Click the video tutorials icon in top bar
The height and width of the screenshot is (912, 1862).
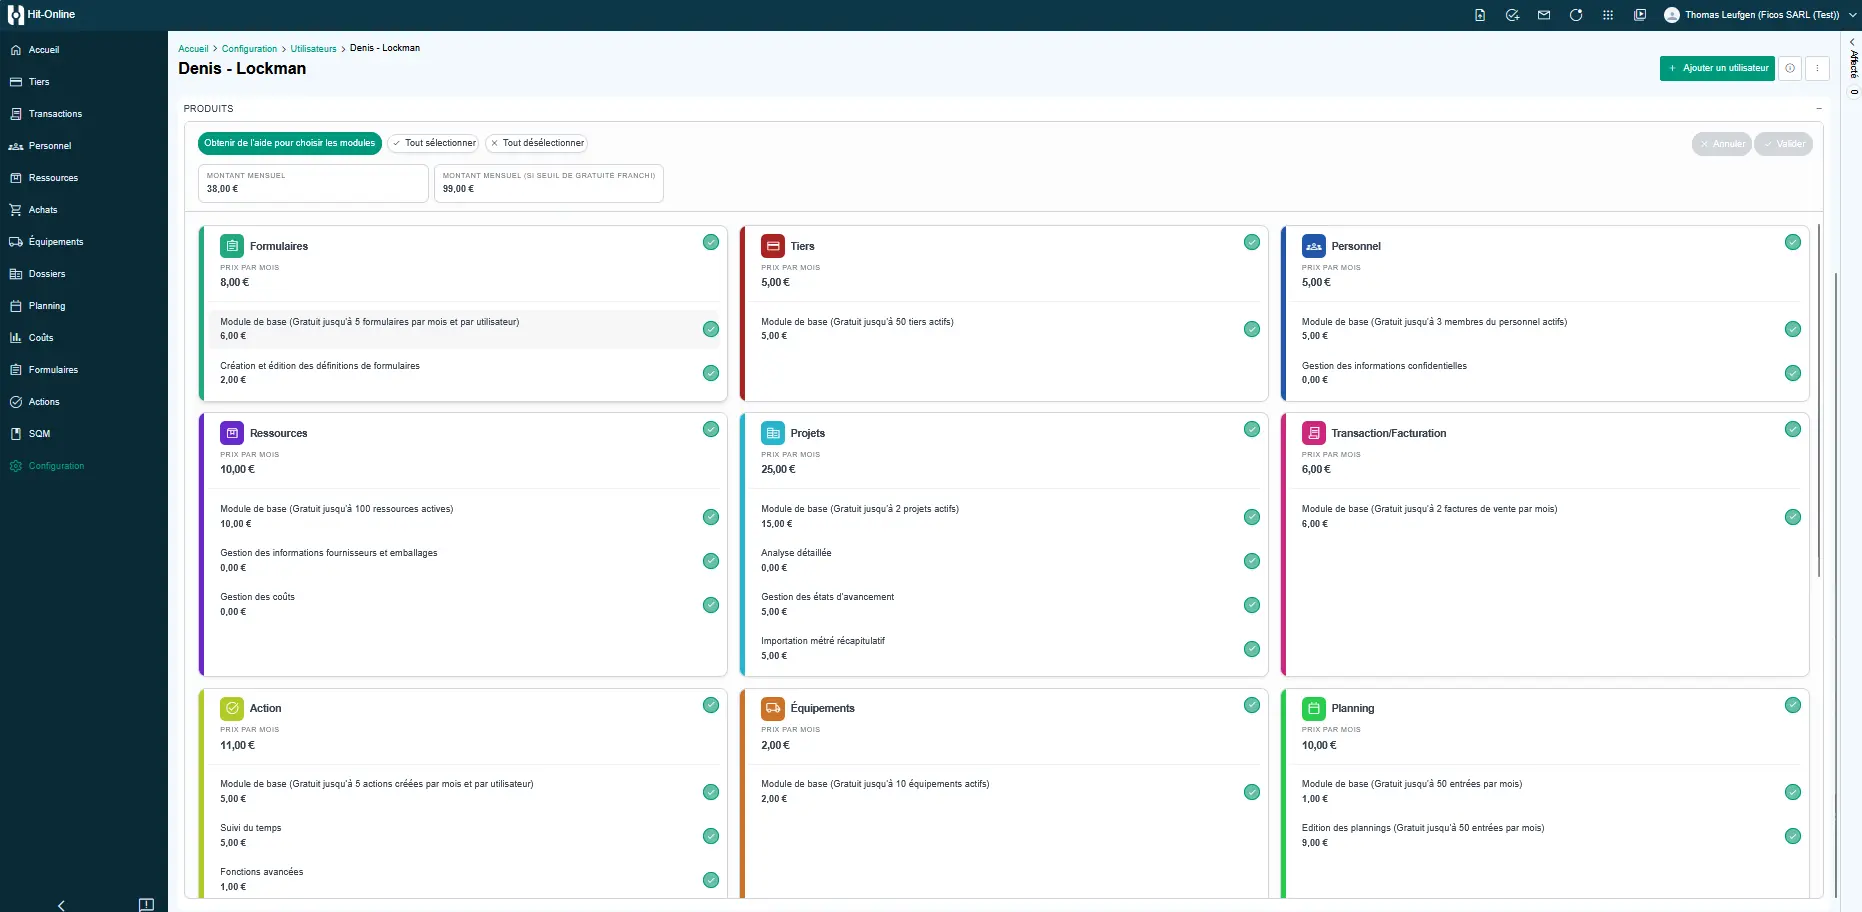pyautogui.click(x=1640, y=15)
